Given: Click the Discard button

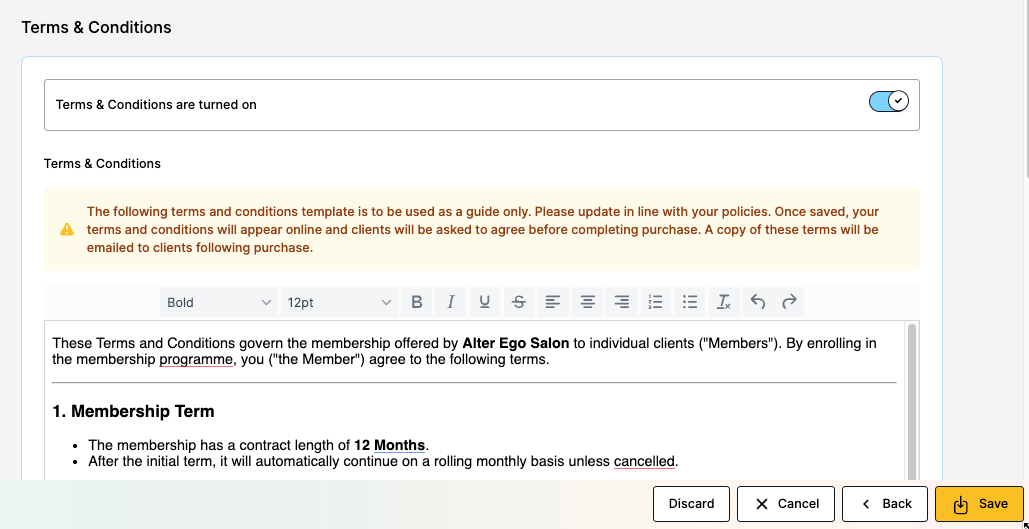Looking at the screenshot, I should pyautogui.click(x=691, y=504).
